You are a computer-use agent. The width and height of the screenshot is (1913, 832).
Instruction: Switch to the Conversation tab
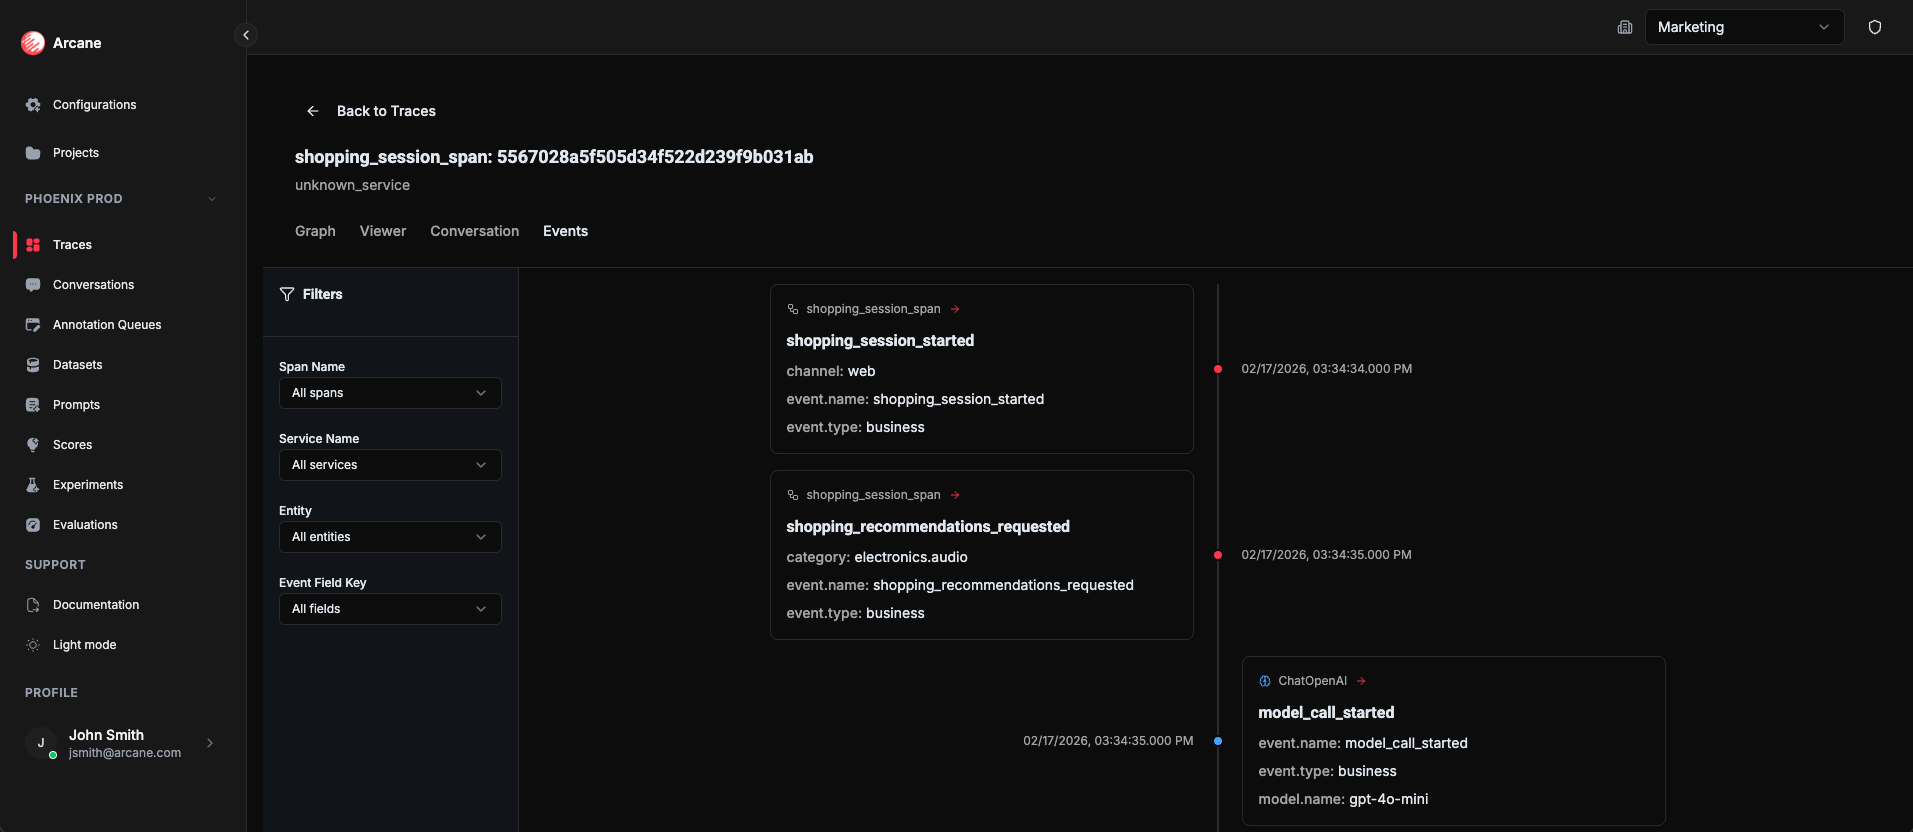tap(474, 231)
